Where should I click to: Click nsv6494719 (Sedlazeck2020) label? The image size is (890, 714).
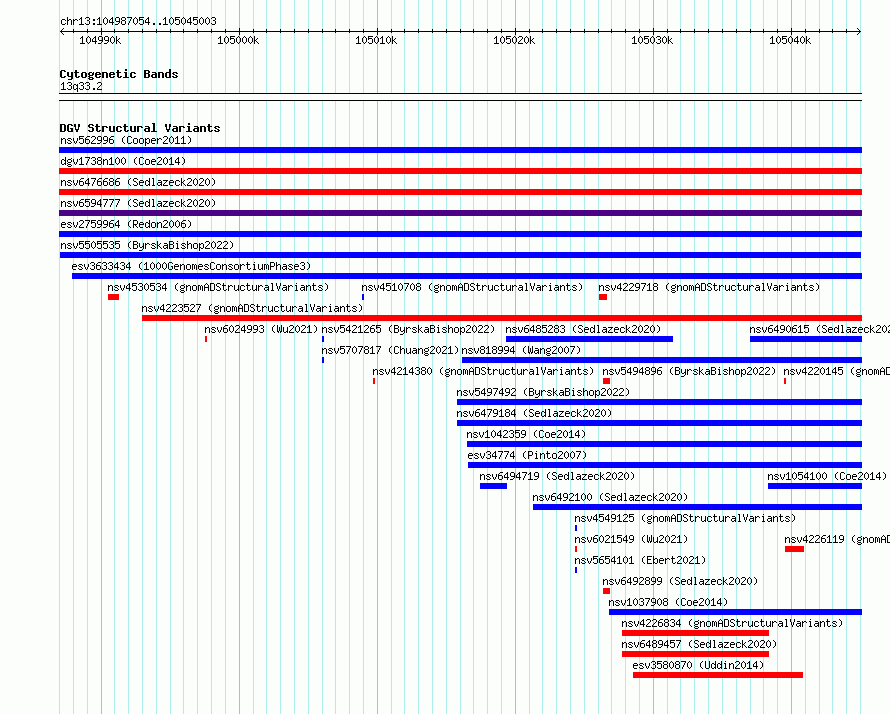coord(557,476)
